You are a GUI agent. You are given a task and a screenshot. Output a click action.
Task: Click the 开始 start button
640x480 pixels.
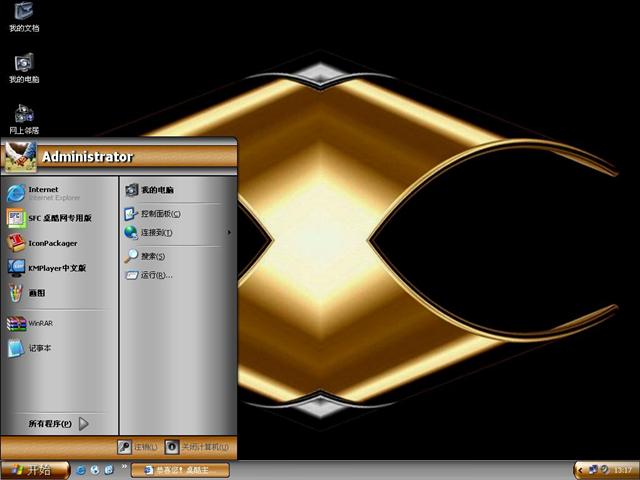tap(35, 470)
